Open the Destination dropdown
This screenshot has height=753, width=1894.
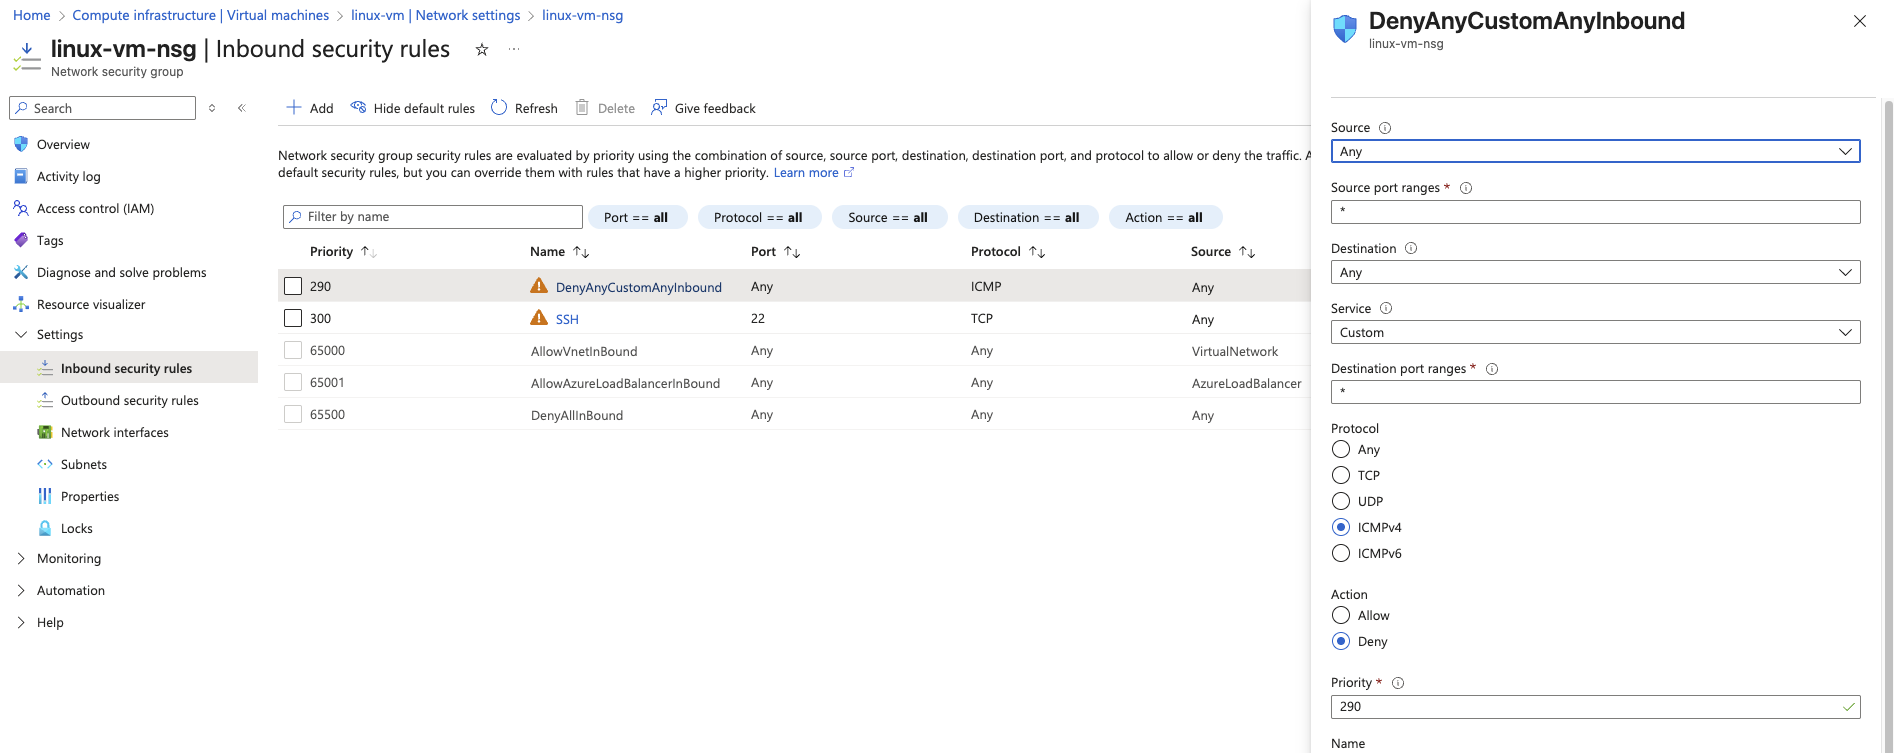pyautogui.click(x=1595, y=272)
